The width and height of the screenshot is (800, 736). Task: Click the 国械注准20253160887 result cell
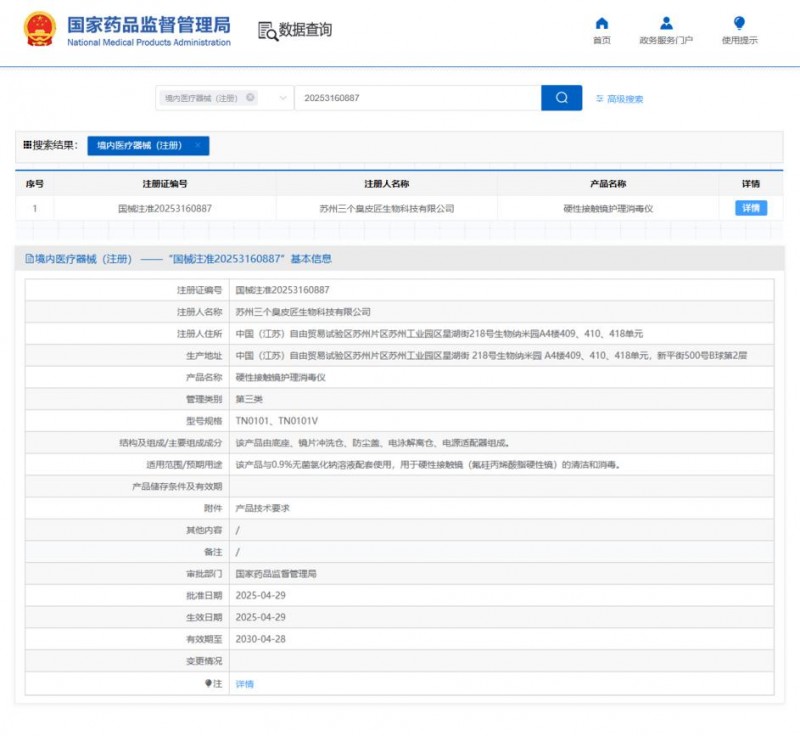pyautogui.click(x=164, y=209)
